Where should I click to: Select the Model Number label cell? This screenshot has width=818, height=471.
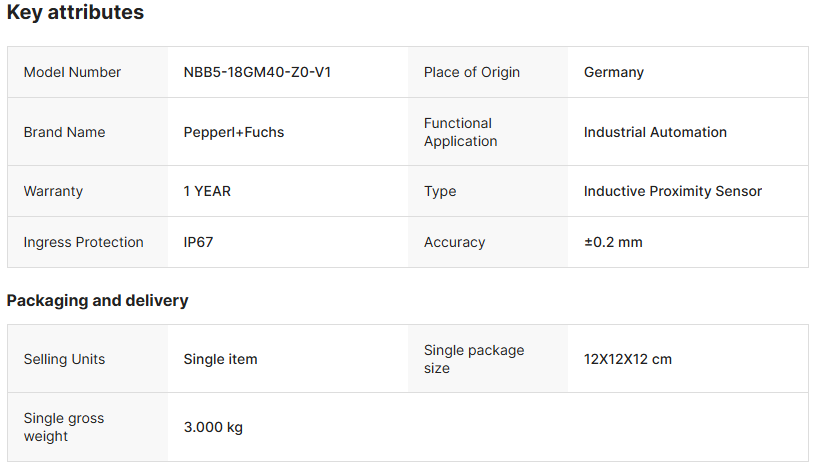pos(72,72)
